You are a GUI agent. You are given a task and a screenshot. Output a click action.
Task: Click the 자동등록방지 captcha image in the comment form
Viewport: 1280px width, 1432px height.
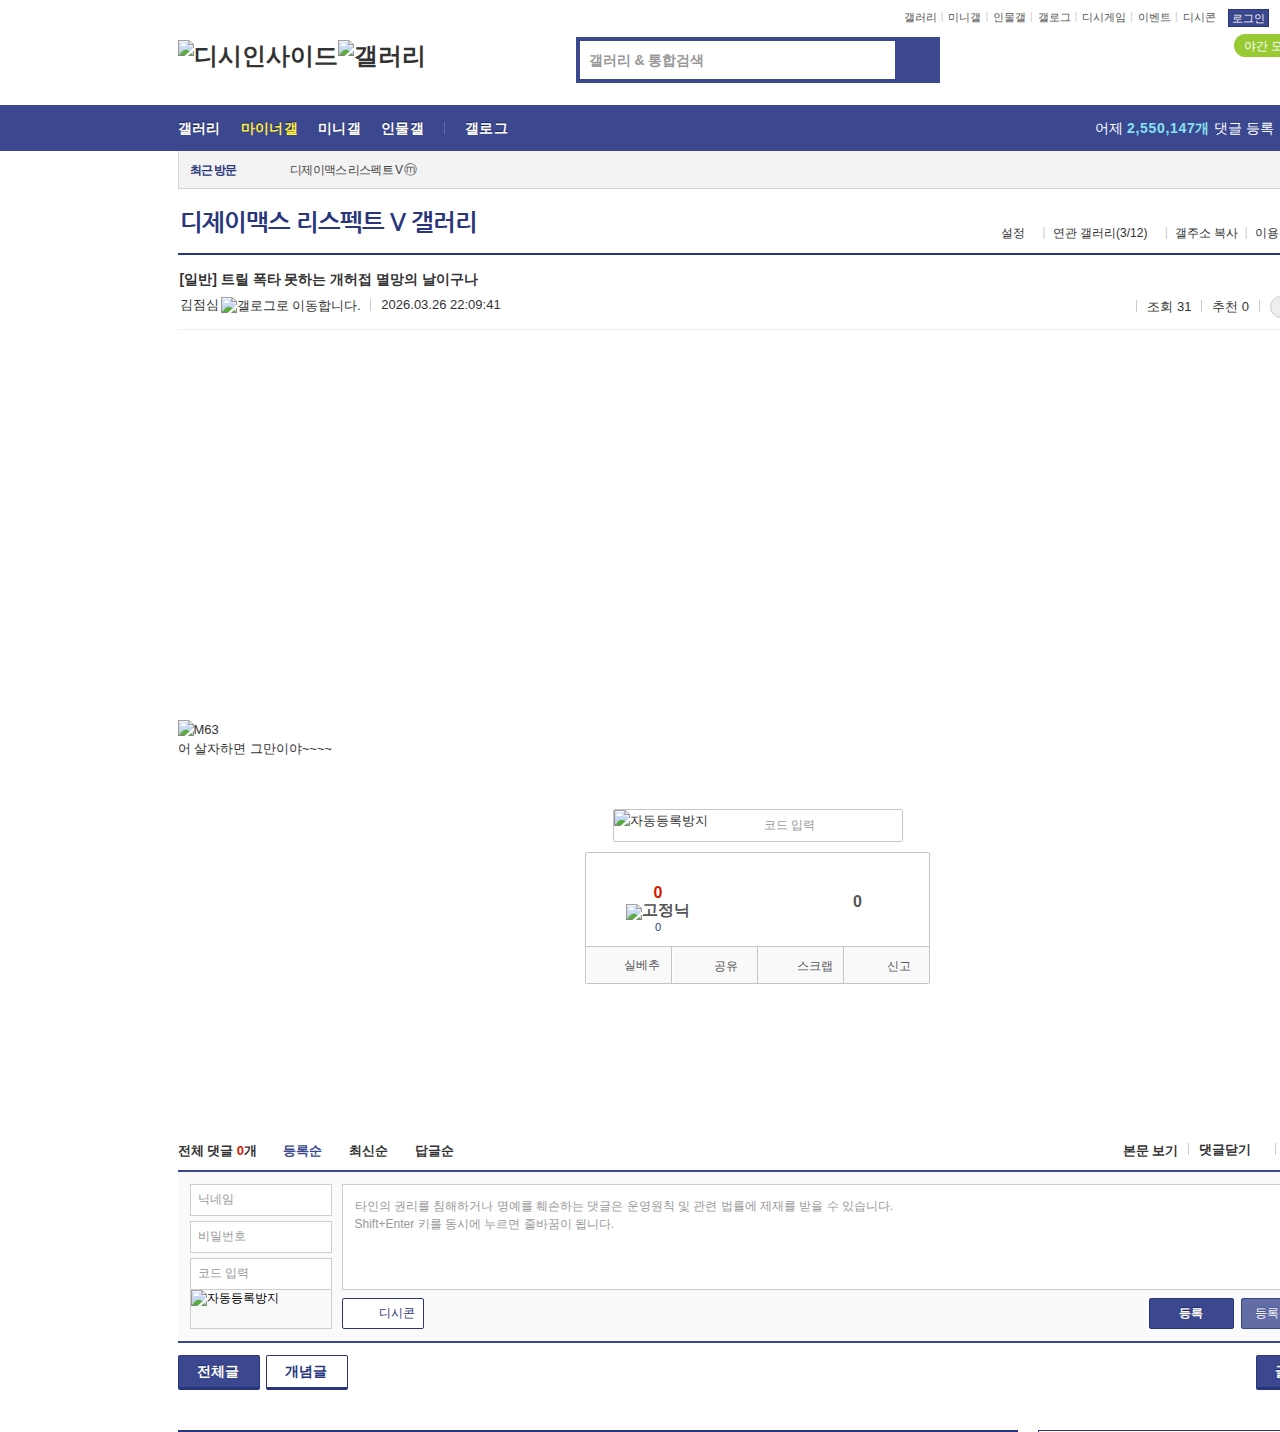(x=235, y=1299)
